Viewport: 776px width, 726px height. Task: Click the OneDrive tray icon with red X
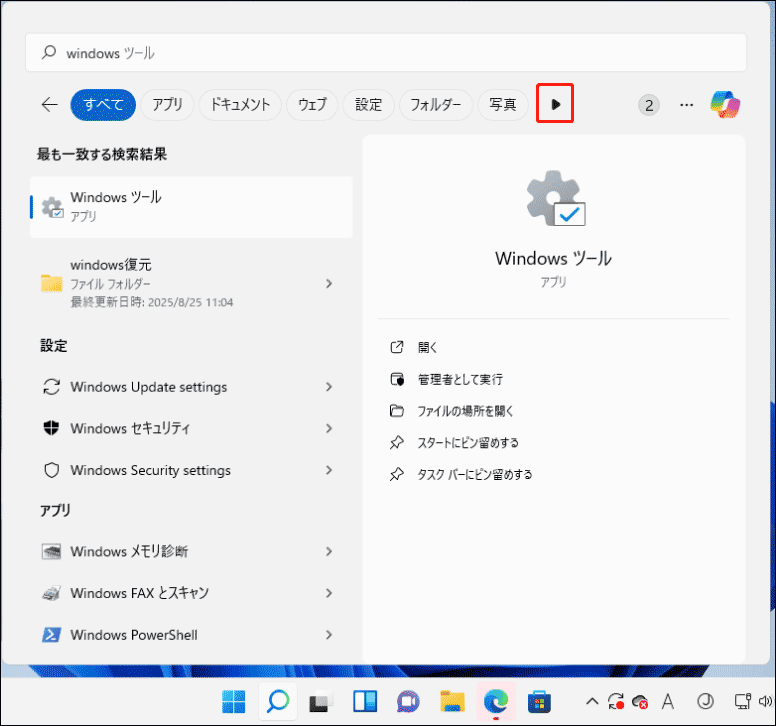pos(640,701)
